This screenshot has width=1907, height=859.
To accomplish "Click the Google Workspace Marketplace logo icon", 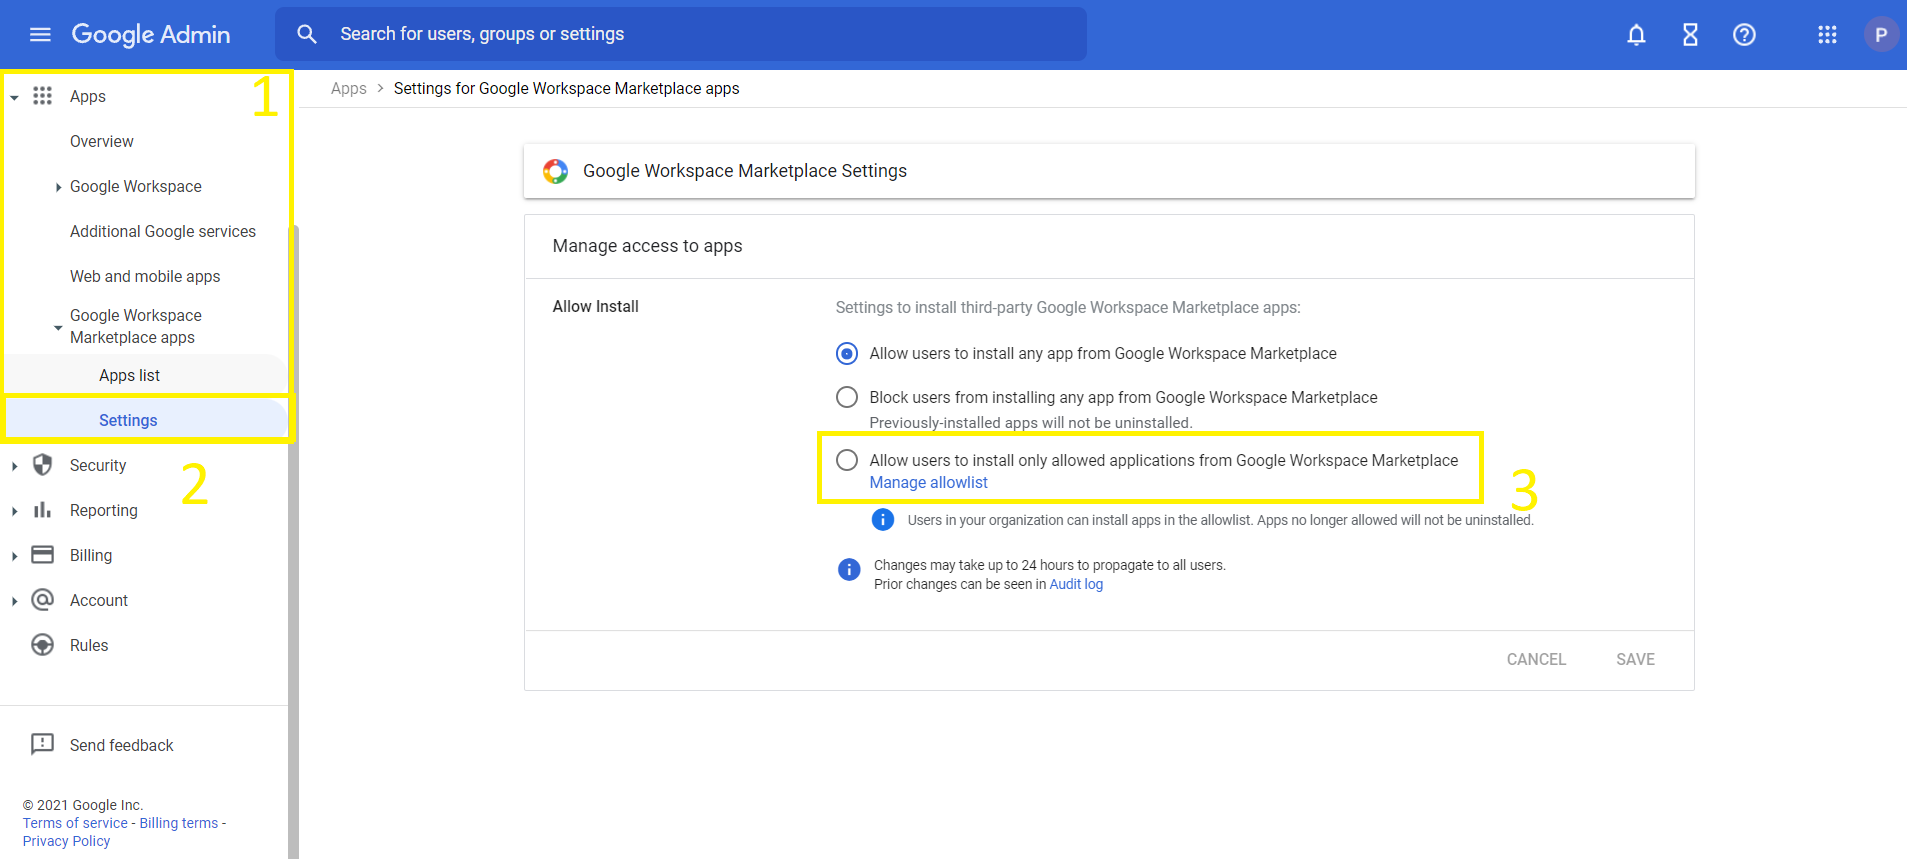I will pyautogui.click(x=555, y=171).
